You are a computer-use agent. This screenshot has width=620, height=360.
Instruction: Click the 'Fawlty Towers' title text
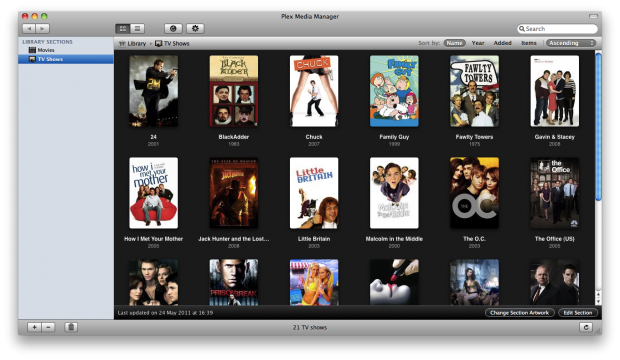[474, 137]
